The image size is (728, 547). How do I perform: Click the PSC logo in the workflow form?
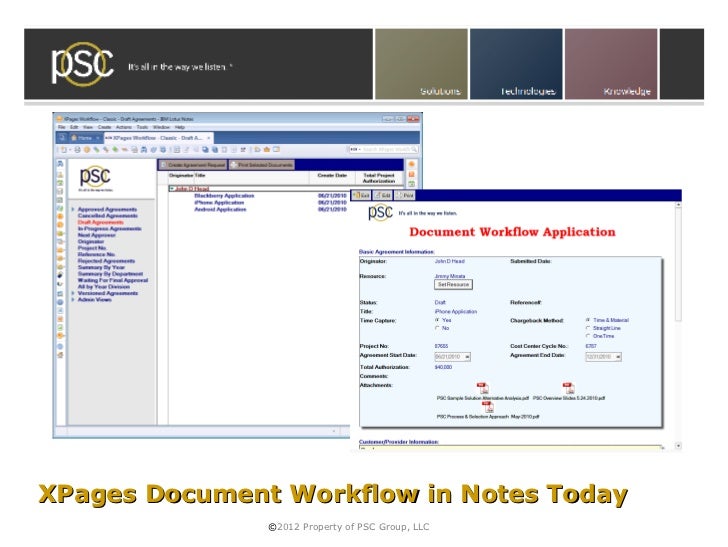click(x=380, y=213)
